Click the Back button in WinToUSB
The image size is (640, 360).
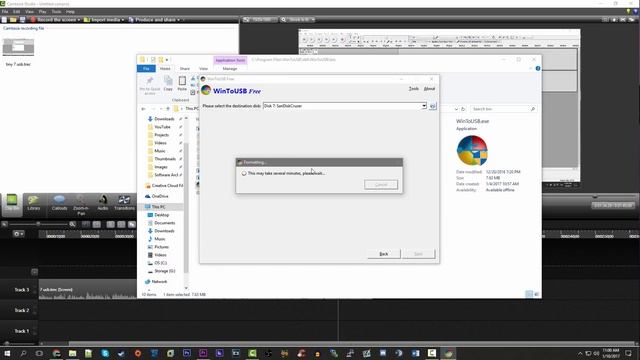point(384,254)
